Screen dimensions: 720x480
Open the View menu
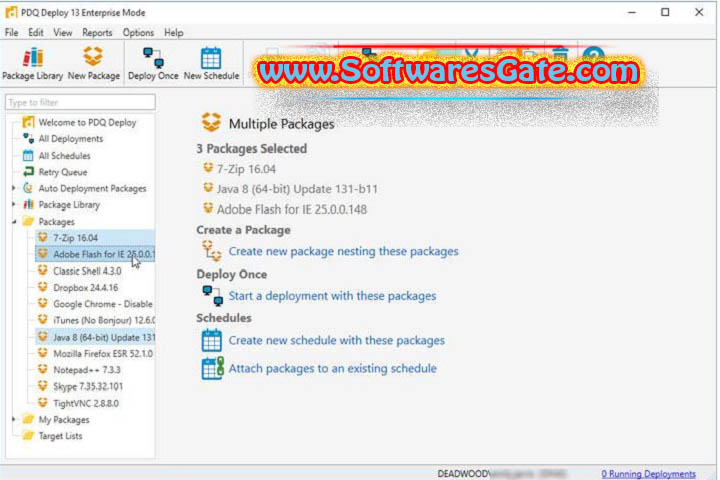click(x=62, y=33)
